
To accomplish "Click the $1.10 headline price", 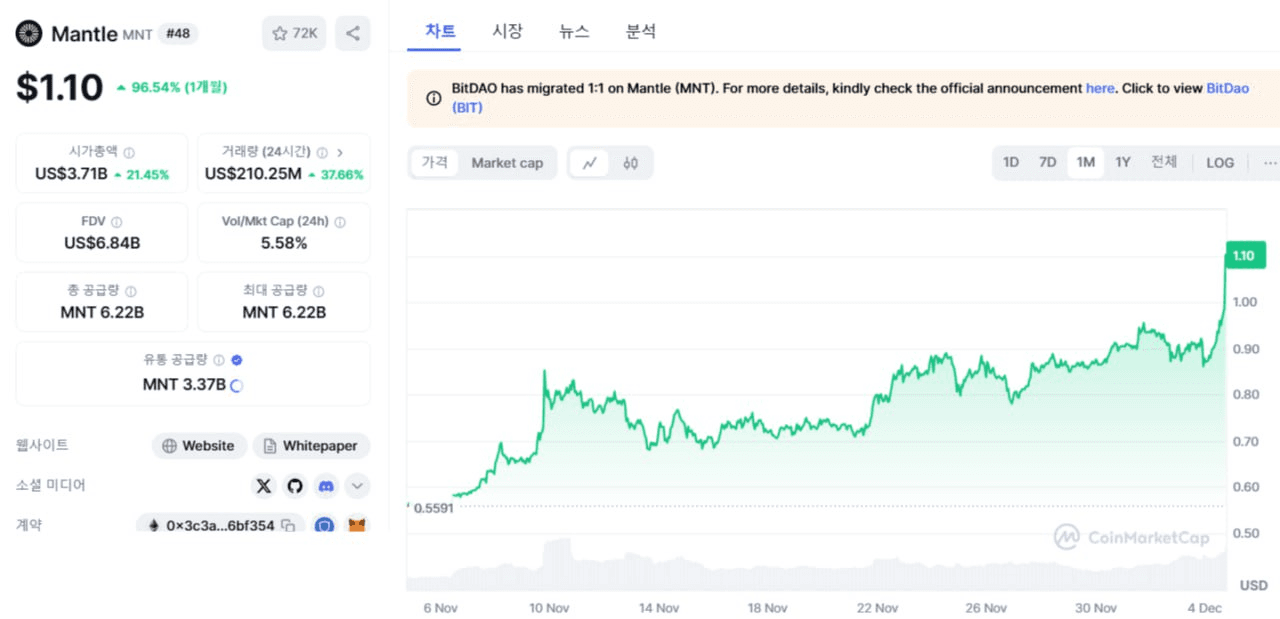I will coord(59,88).
